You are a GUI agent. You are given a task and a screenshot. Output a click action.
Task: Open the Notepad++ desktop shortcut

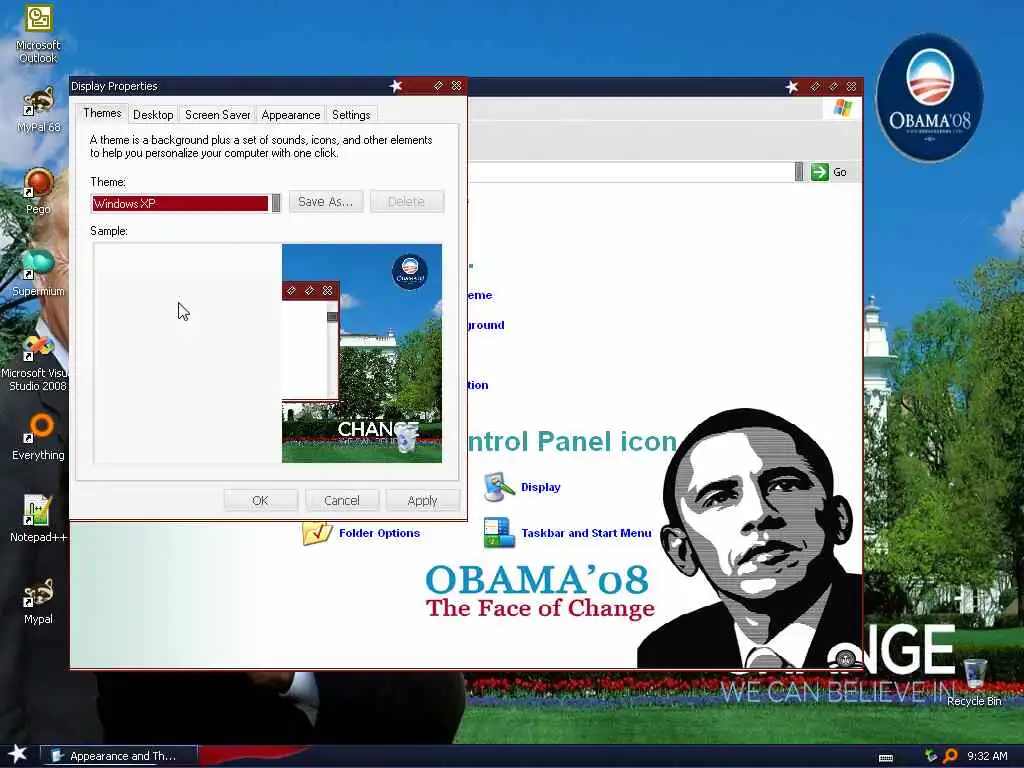pyautogui.click(x=38, y=519)
